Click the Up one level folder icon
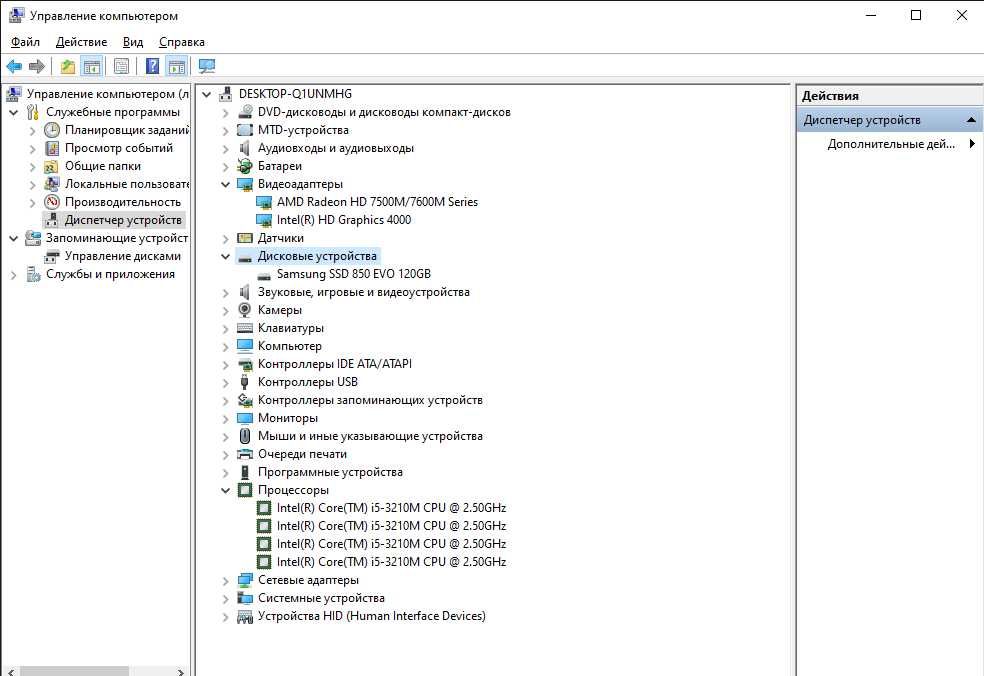 pyautogui.click(x=68, y=66)
